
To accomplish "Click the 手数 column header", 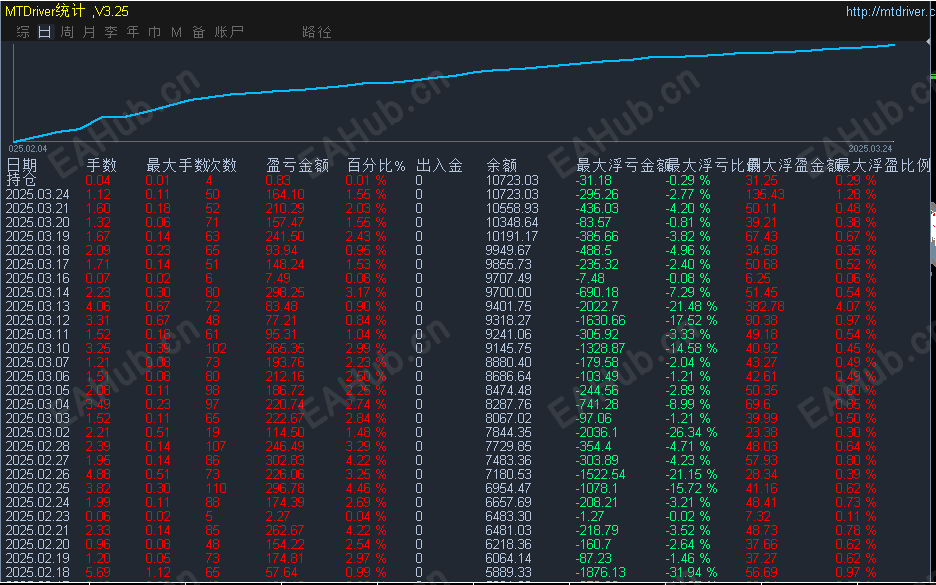I will click(x=101, y=165).
